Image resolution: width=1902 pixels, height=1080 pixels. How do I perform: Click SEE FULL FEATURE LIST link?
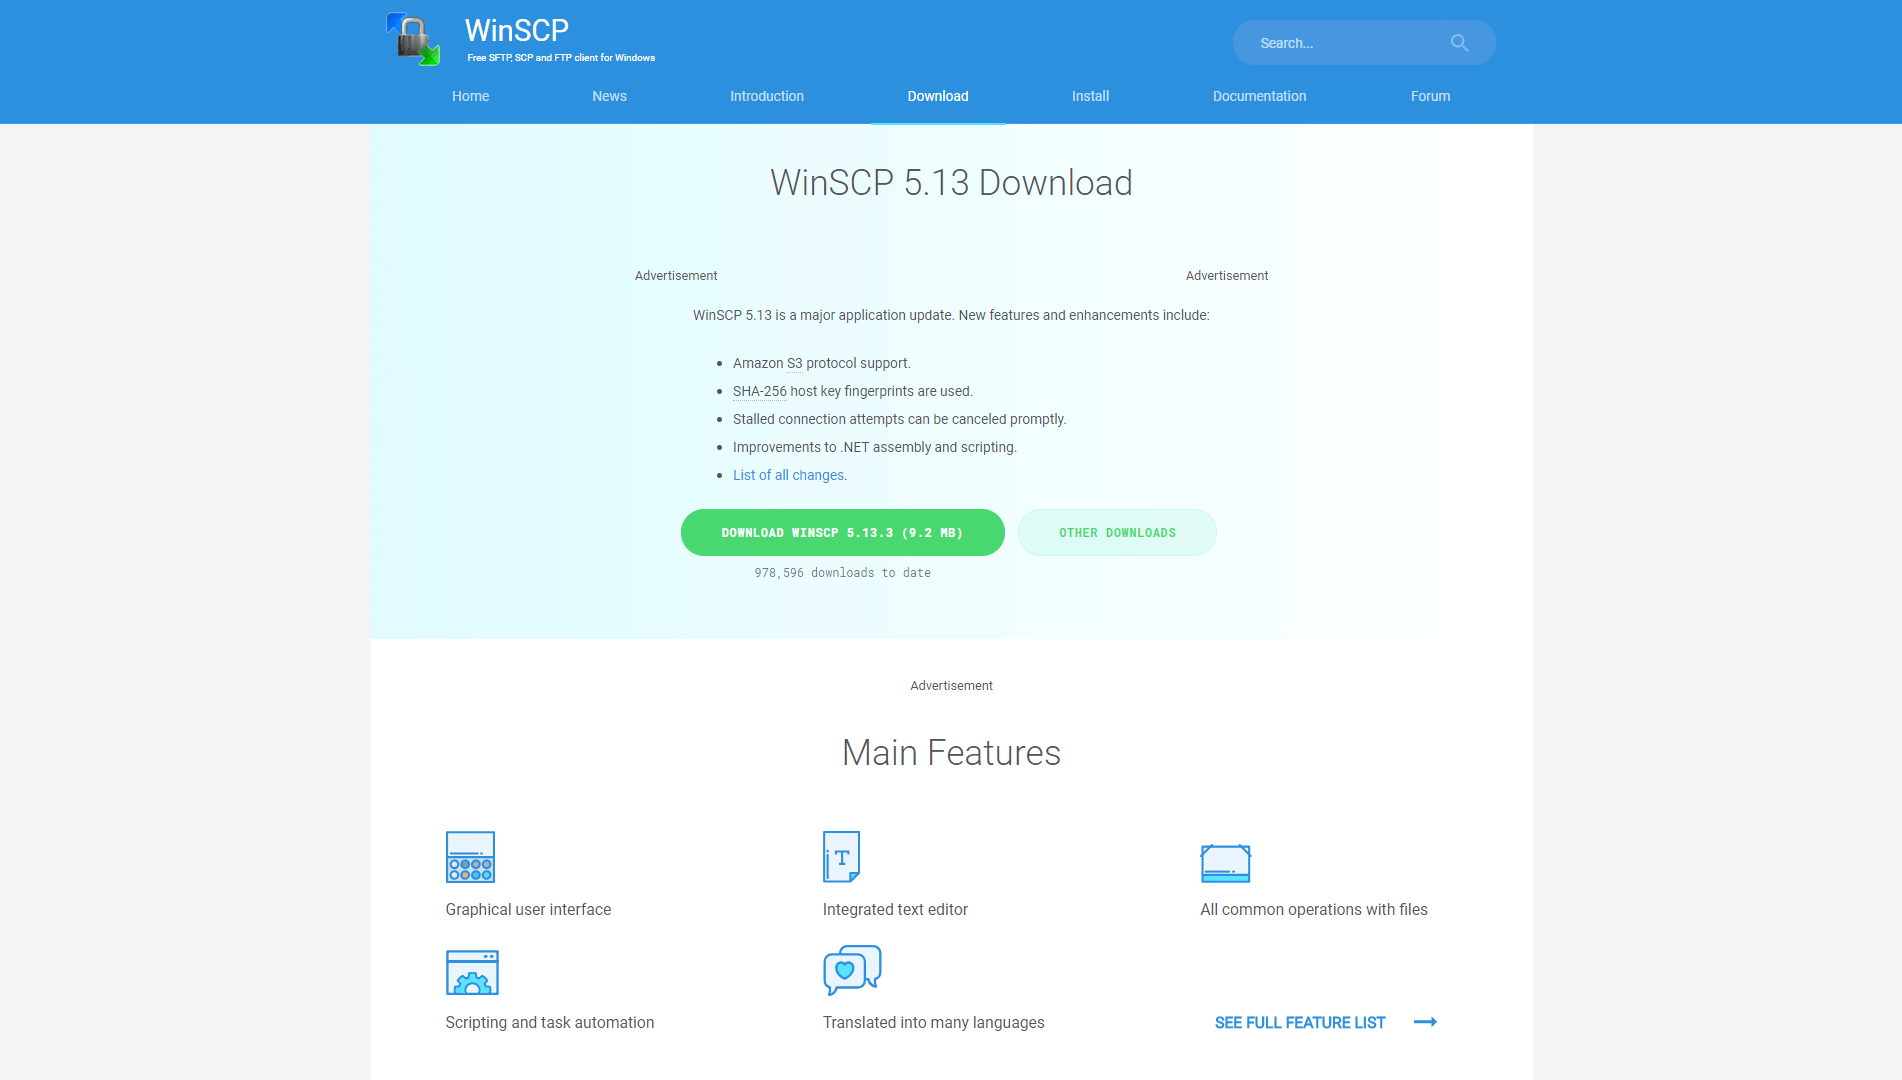coord(1299,1023)
